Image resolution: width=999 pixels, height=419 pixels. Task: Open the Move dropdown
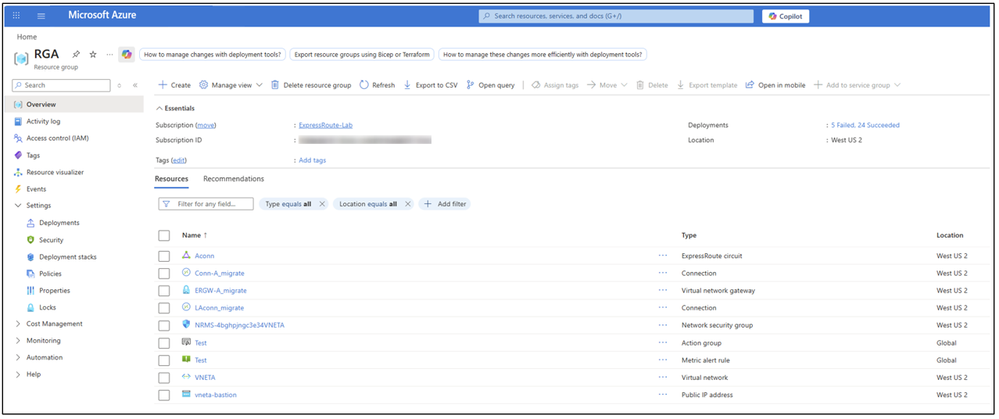point(607,85)
